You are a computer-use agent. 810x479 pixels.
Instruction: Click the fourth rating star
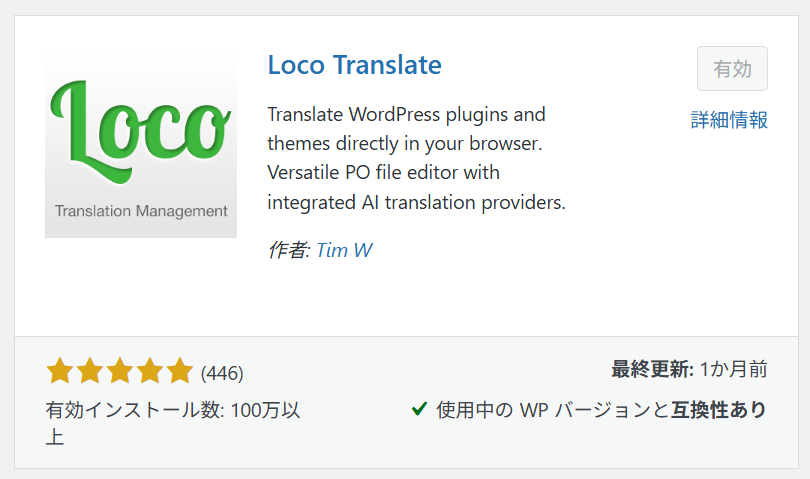point(150,372)
